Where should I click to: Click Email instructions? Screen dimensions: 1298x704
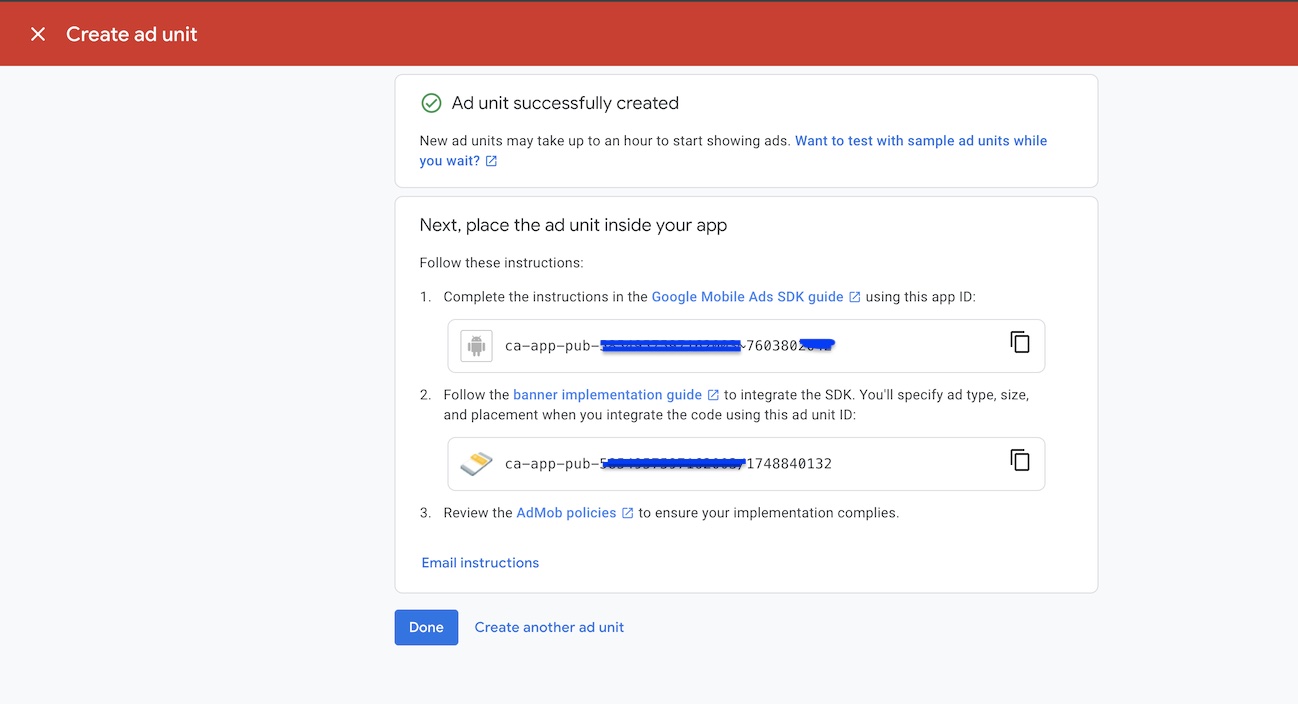click(x=480, y=563)
